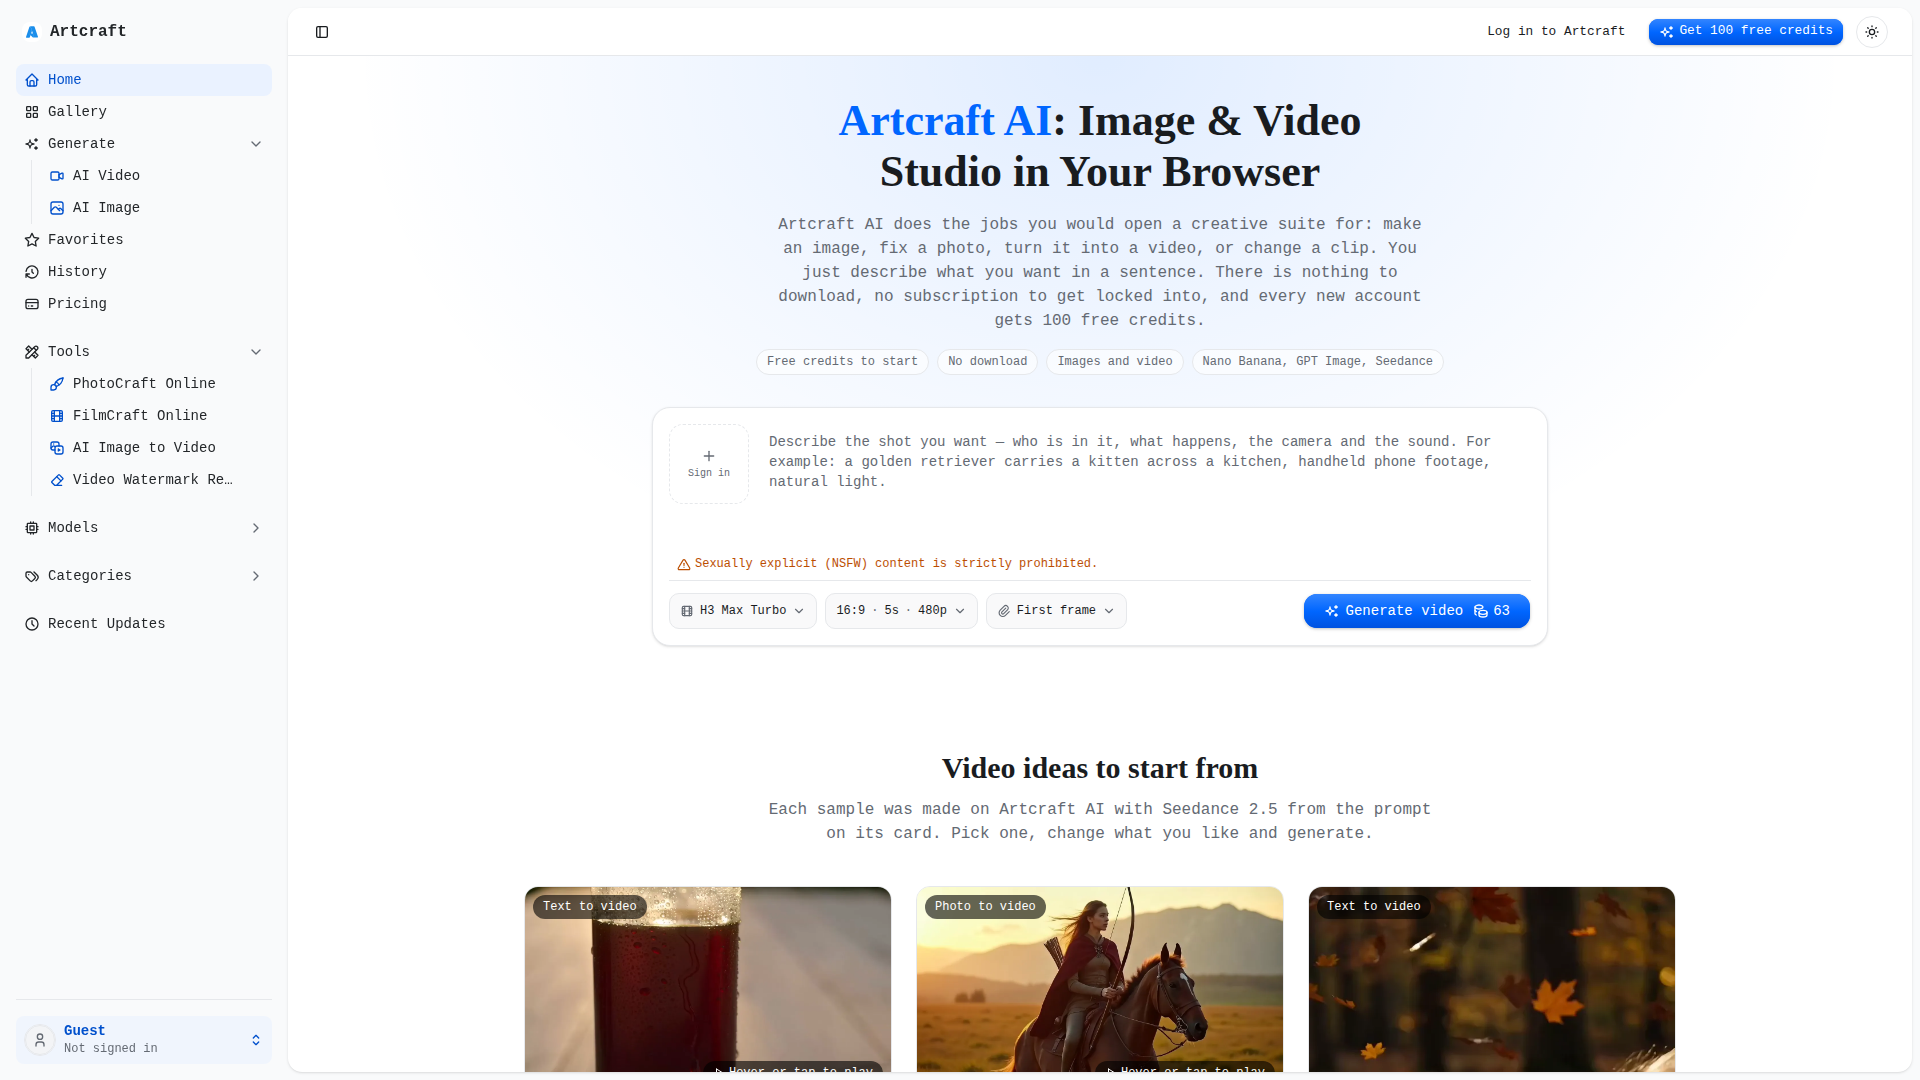The image size is (1920, 1080).
Task: Open the Home sidebar item
Action: pos(144,80)
